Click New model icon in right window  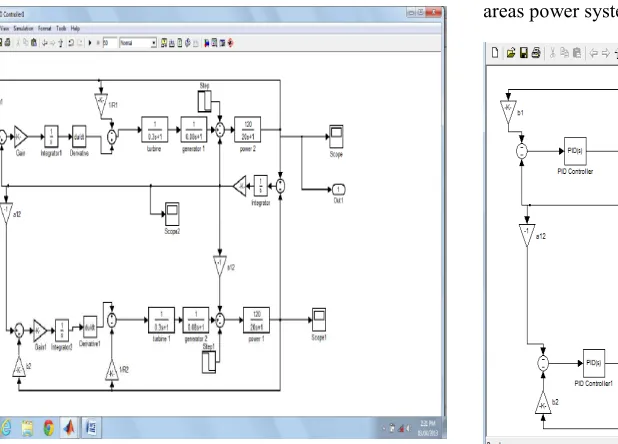[x=495, y=53]
